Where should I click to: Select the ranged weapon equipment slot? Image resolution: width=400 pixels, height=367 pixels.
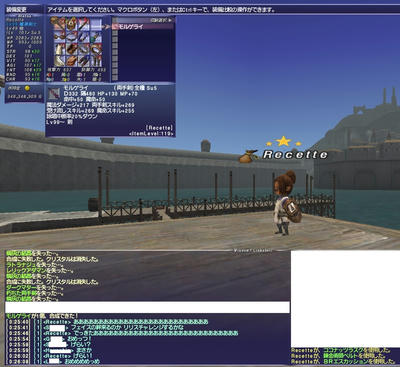point(84,24)
